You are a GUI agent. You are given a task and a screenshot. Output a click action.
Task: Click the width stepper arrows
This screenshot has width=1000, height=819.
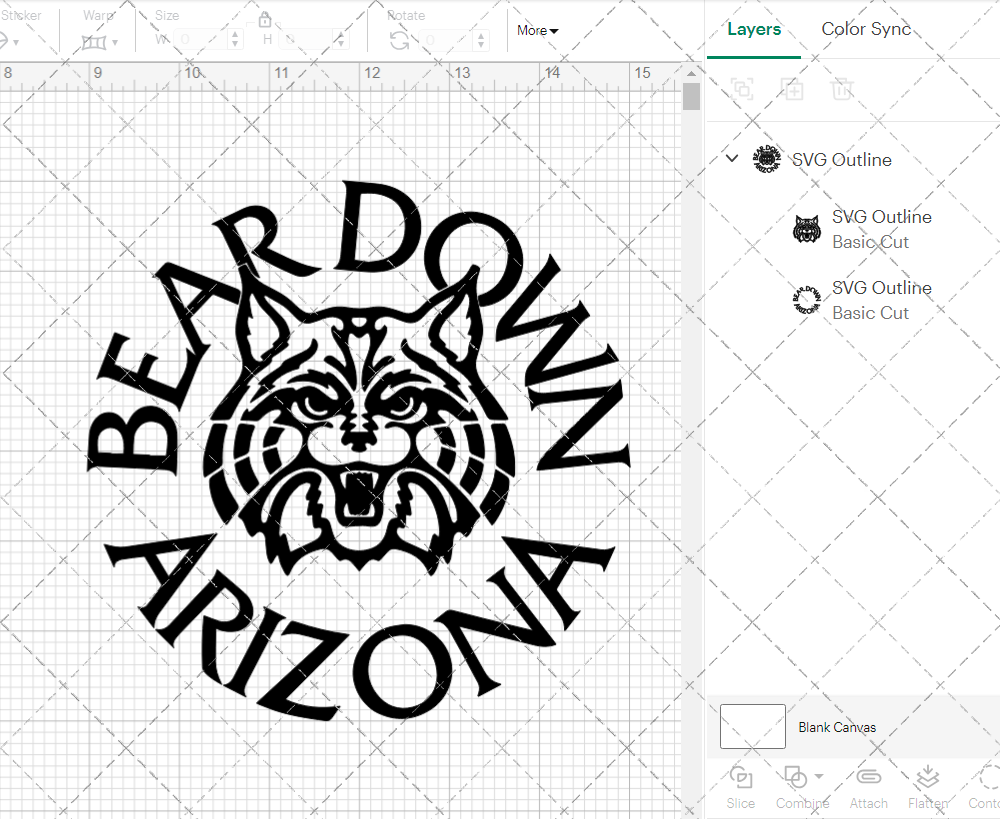pos(235,40)
